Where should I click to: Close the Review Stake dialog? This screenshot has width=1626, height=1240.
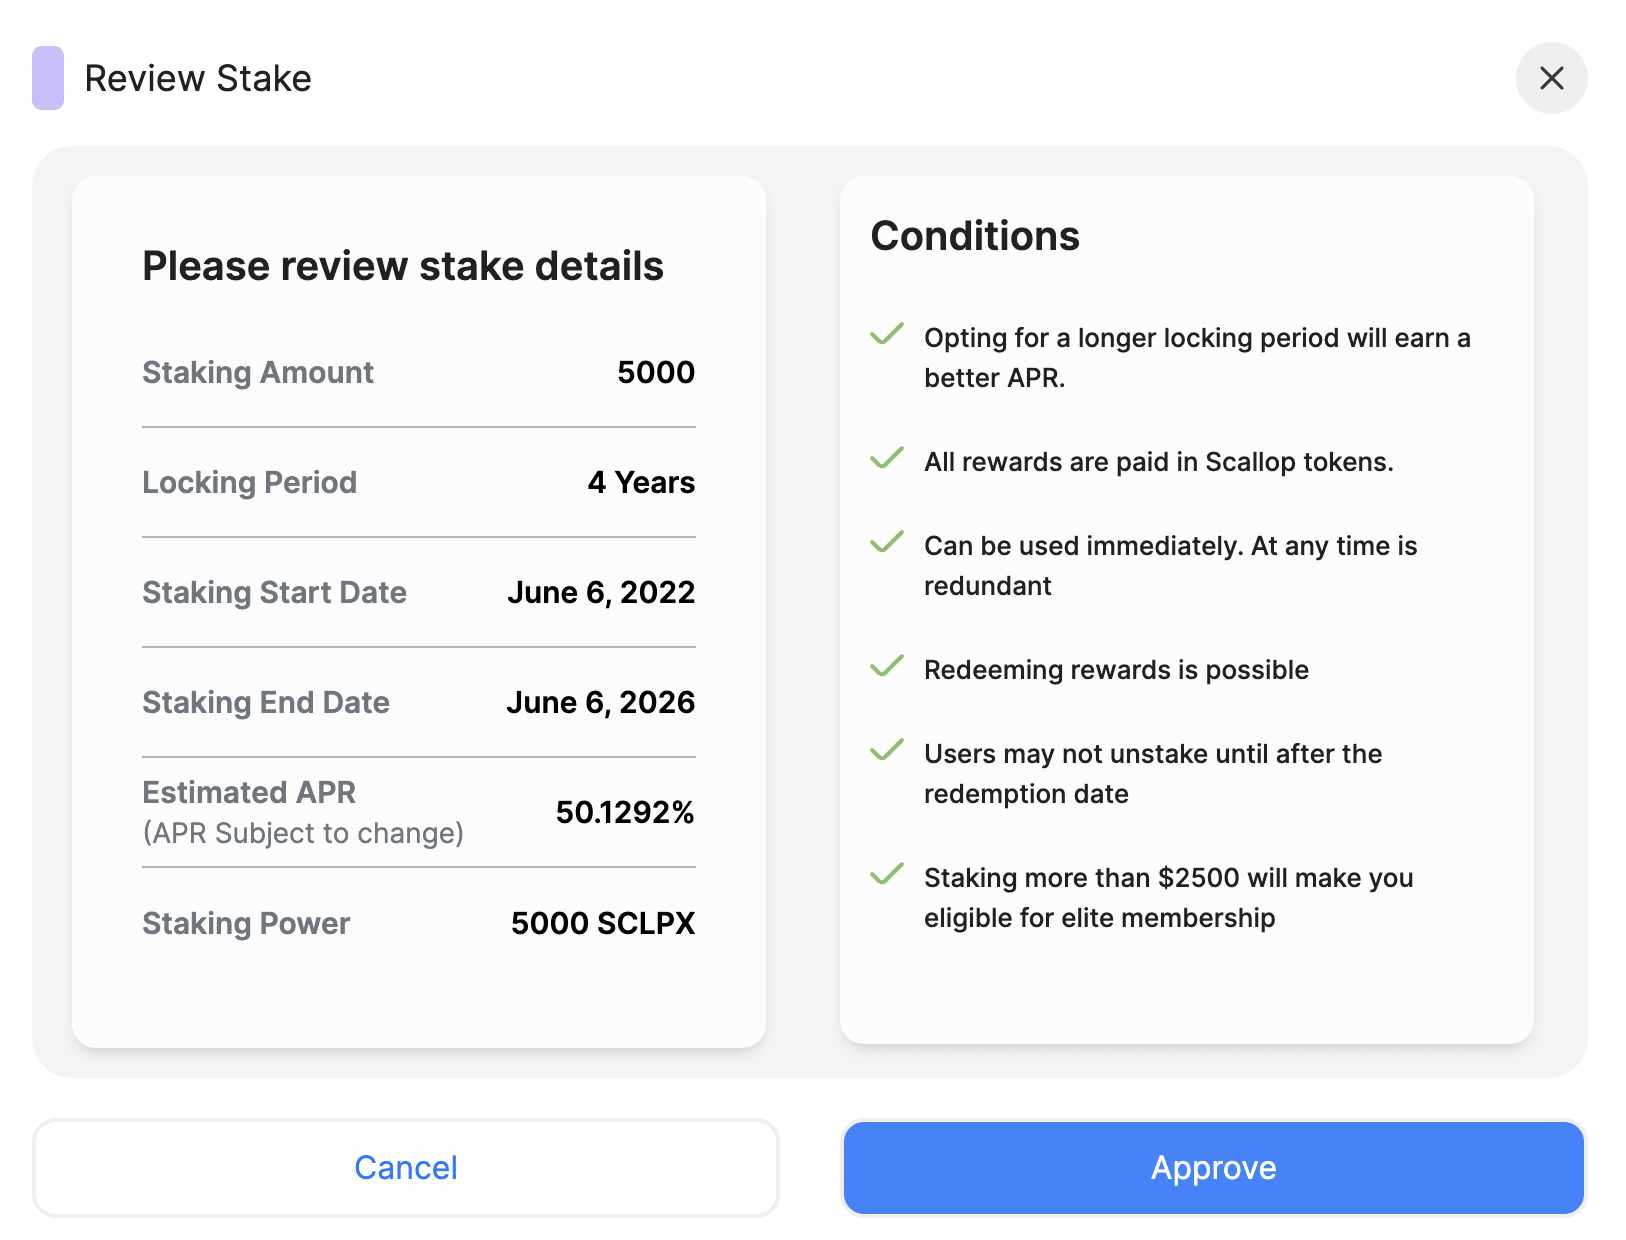click(1551, 78)
